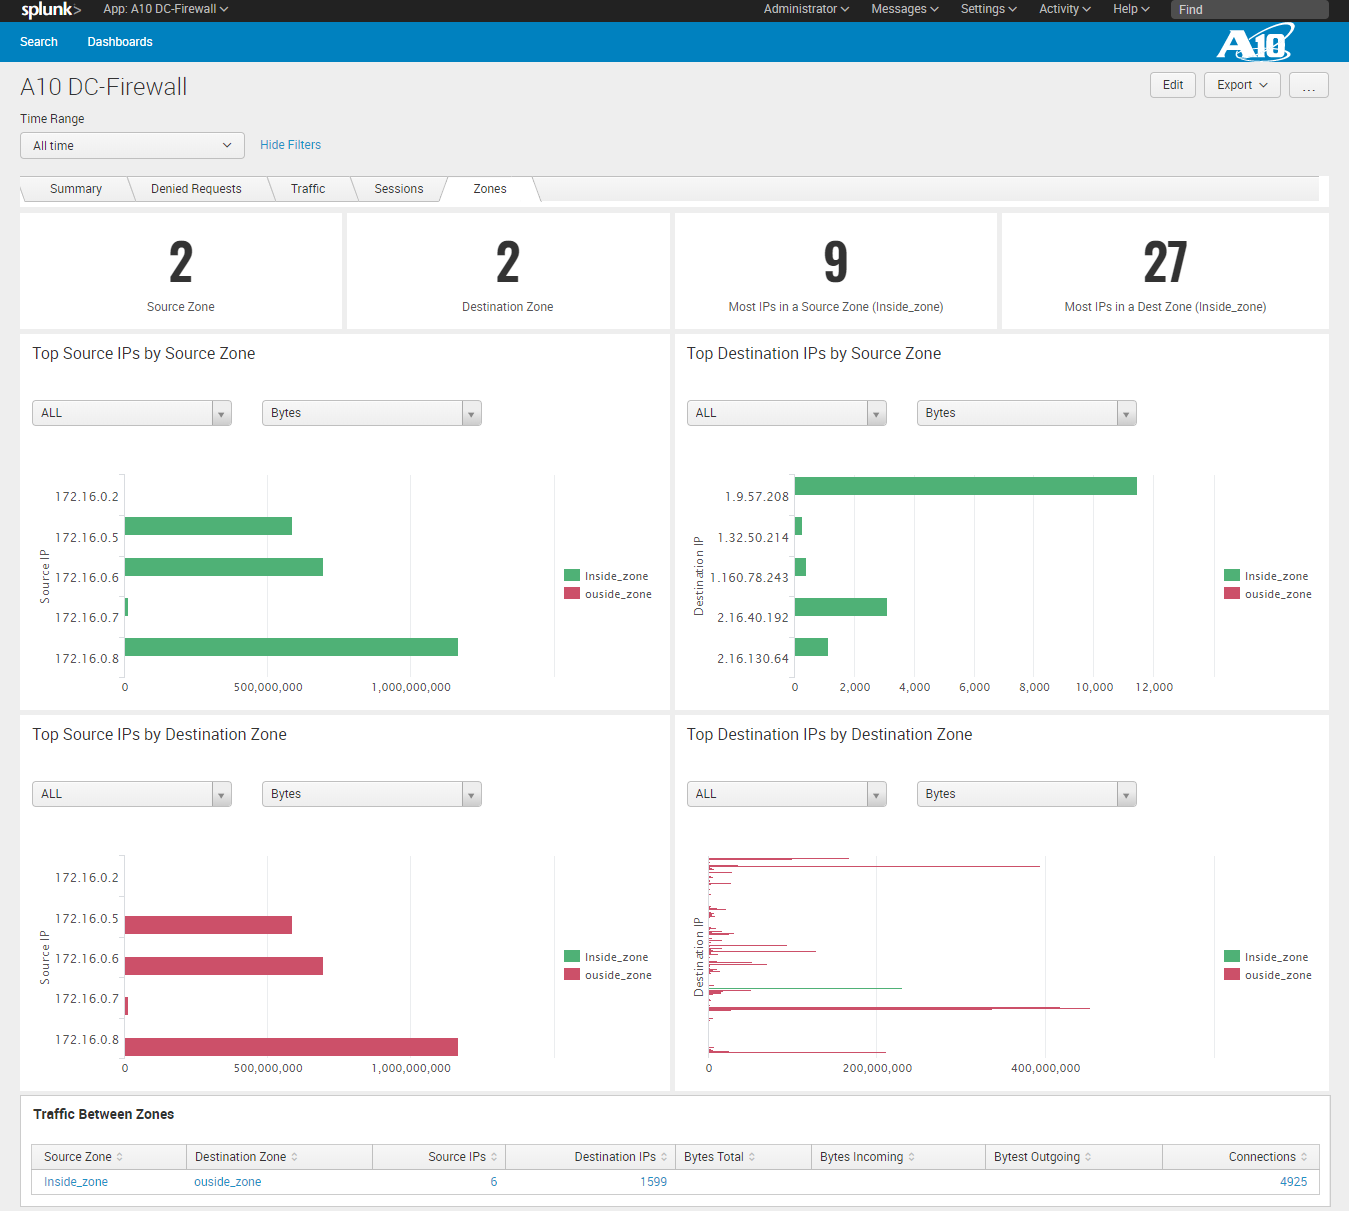
Task: Toggle Inside_zone legend in Top Source IPs by Source Zone
Action: [606, 576]
